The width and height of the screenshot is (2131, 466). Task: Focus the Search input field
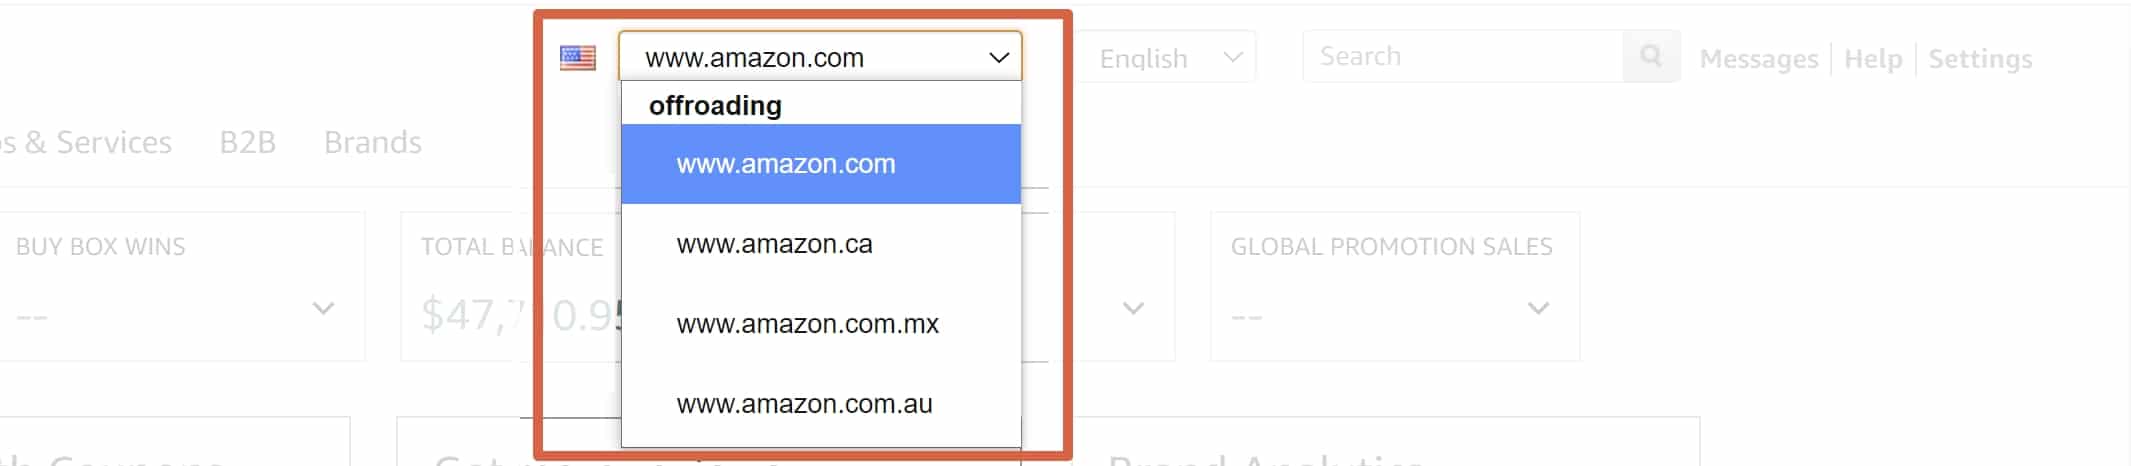(1463, 56)
